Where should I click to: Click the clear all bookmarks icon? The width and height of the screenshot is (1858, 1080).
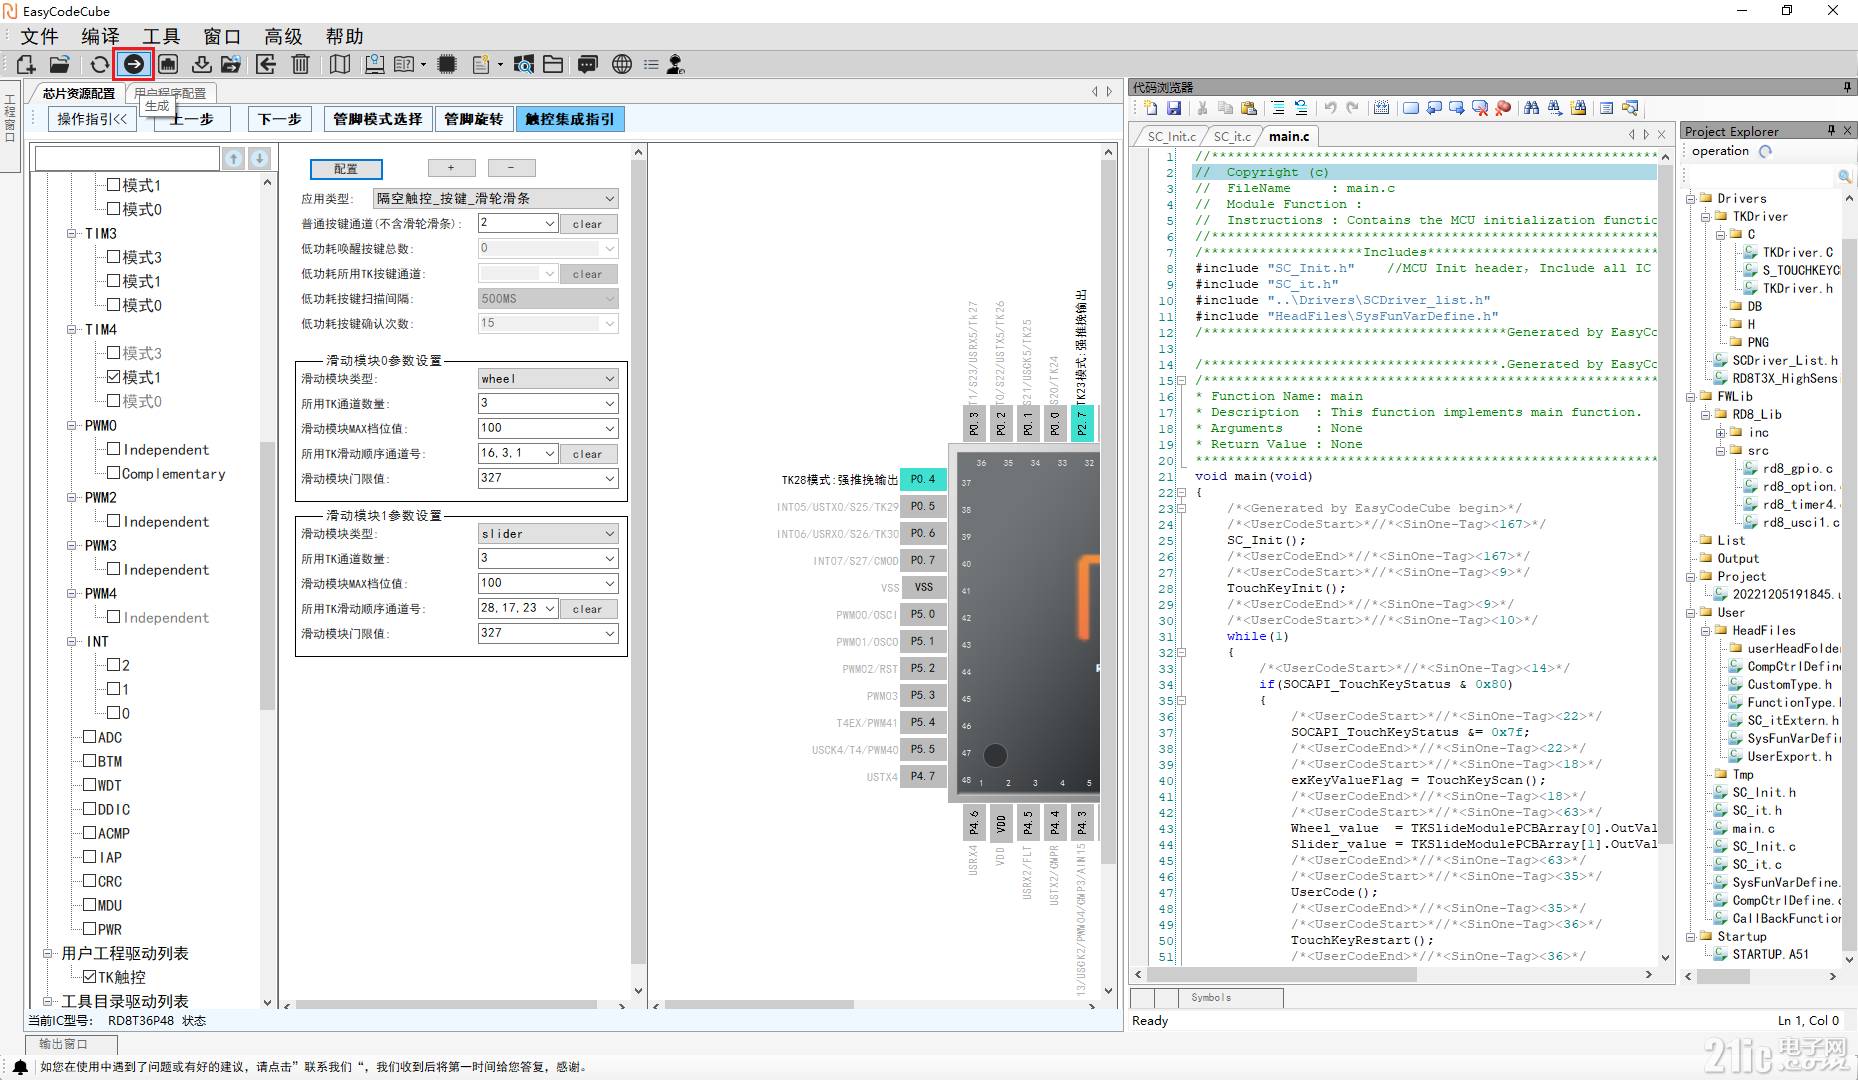[x=1480, y=108]
